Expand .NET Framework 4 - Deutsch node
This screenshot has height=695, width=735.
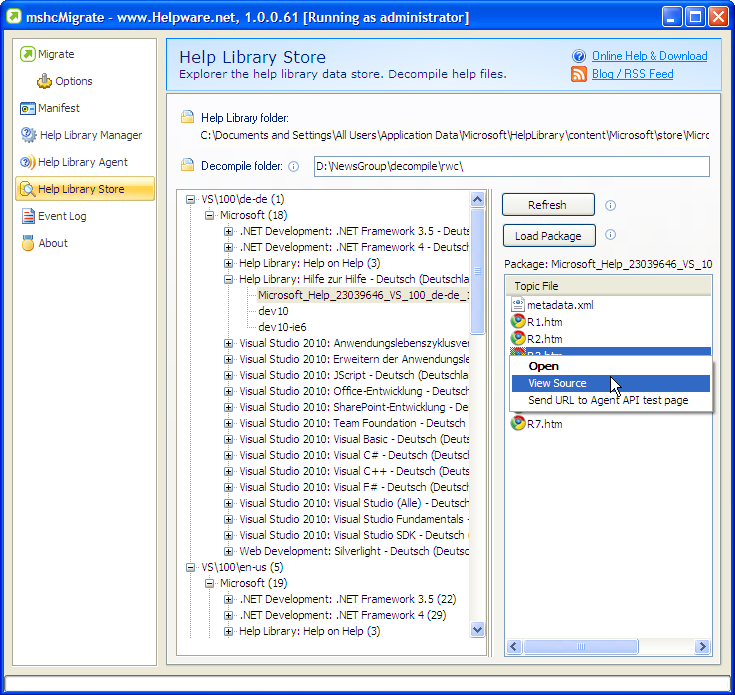228,247
